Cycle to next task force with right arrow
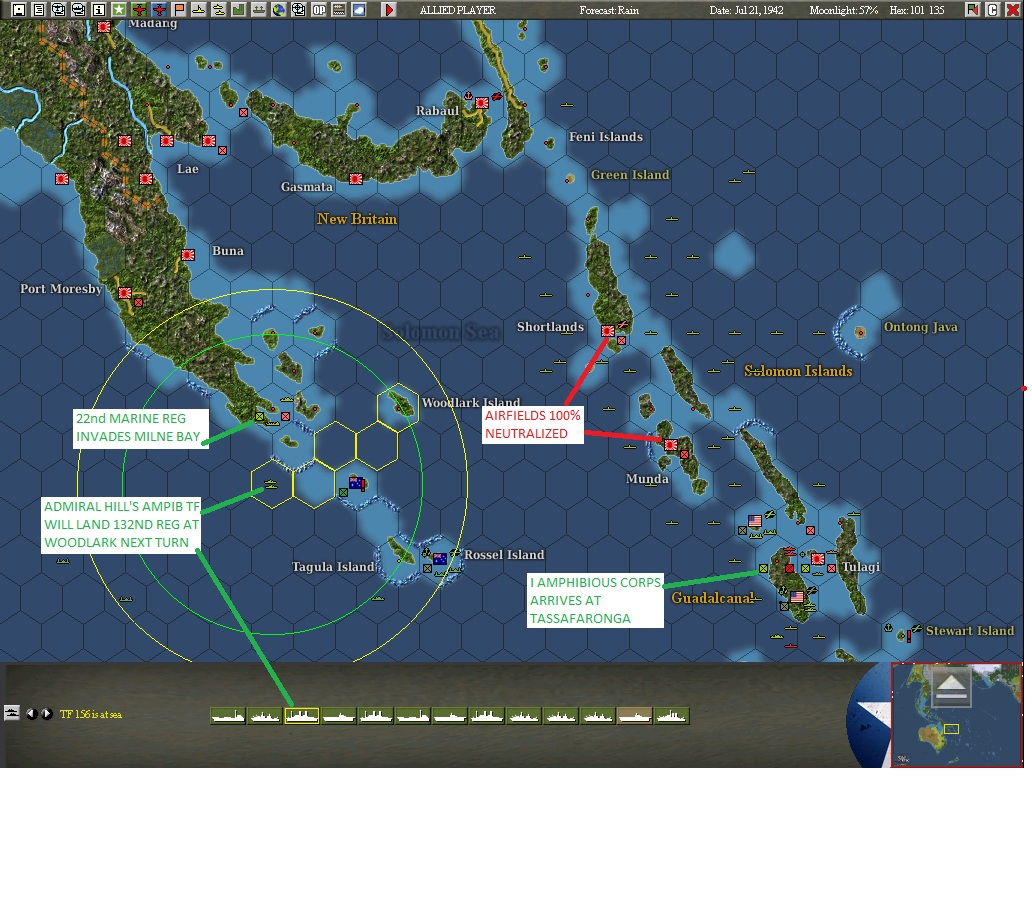The image size is (1032, 898). point(47,714)
